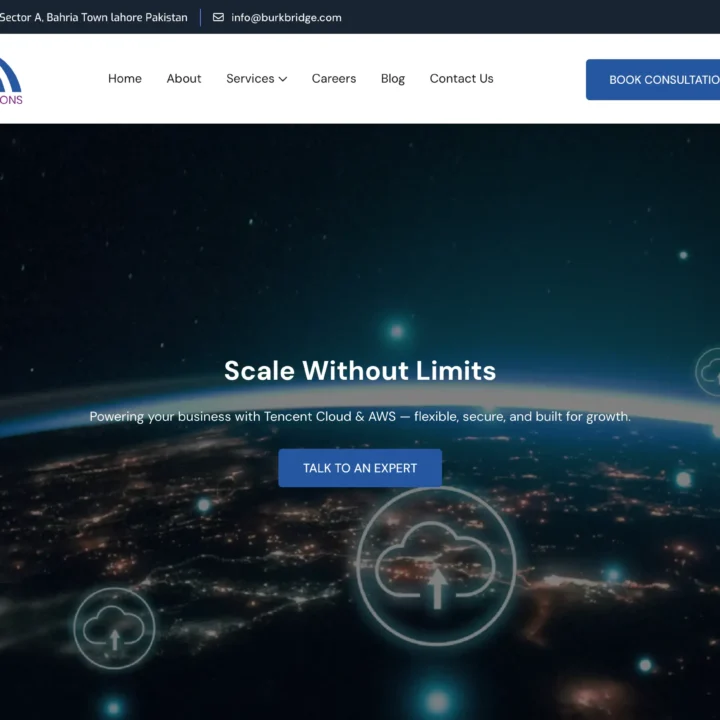Open the Home page from navigation
The image size is (720, 720).
click(x=125, y=79)
